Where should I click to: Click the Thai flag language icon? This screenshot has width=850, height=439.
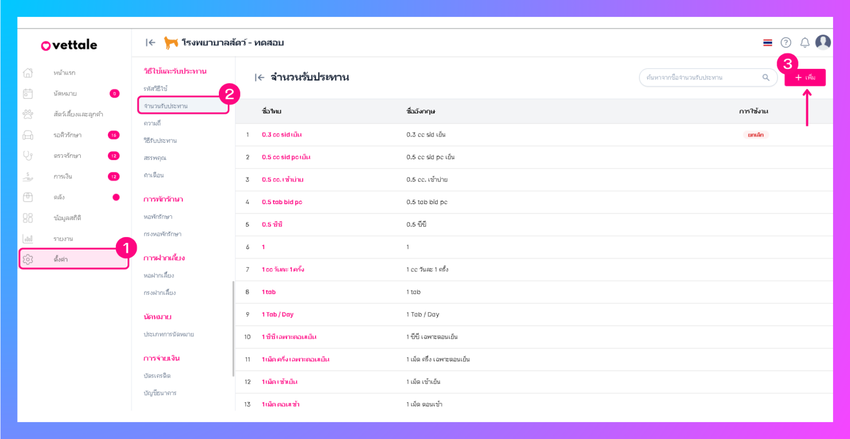coord(767,43)
